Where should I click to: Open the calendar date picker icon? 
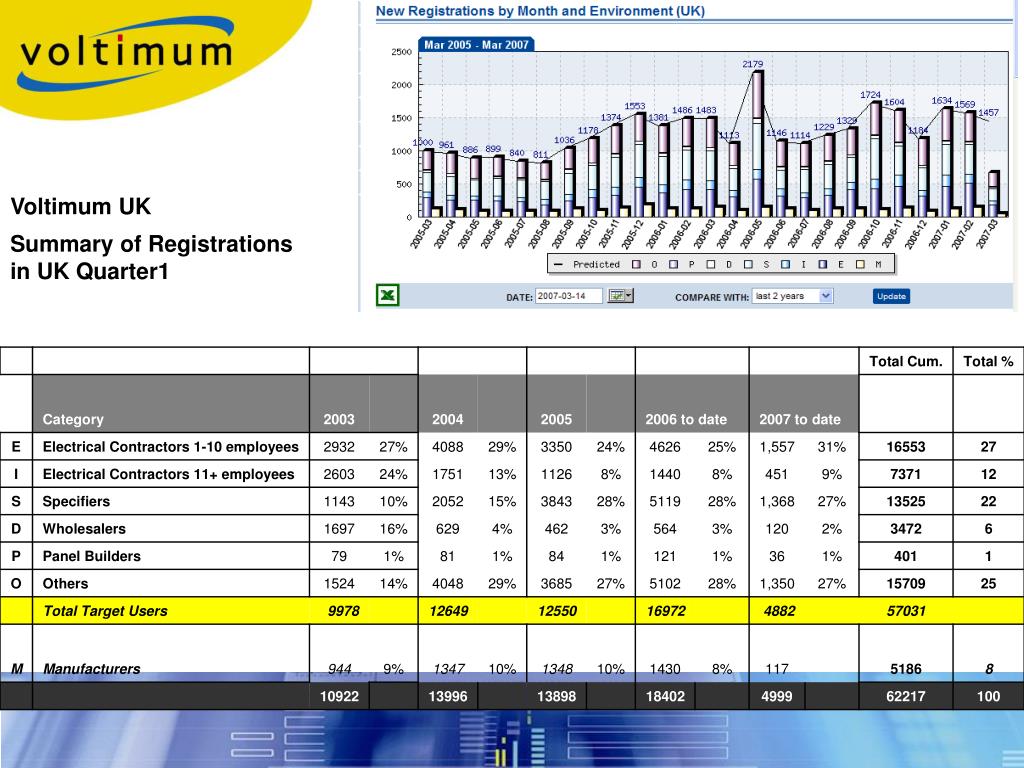tap(620, 296)
